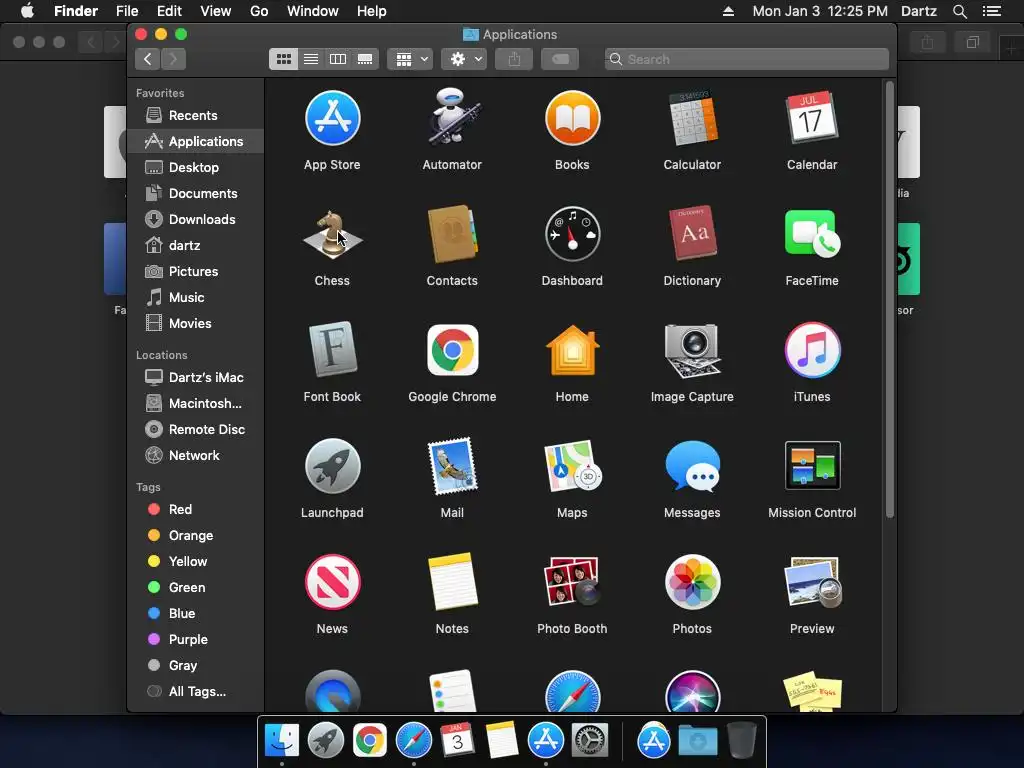1024x768 pixels.
Task: Select the Image Capture app icon
Action: (x=692, y=351)
